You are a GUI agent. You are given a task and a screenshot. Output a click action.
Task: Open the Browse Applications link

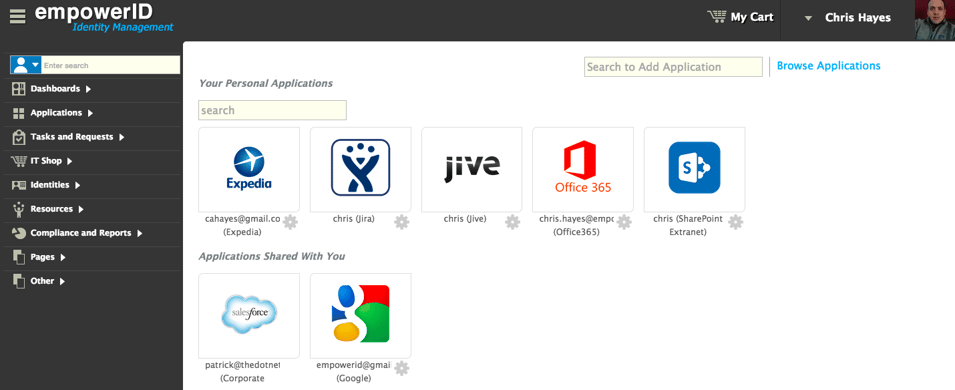[x=828, y=66]
